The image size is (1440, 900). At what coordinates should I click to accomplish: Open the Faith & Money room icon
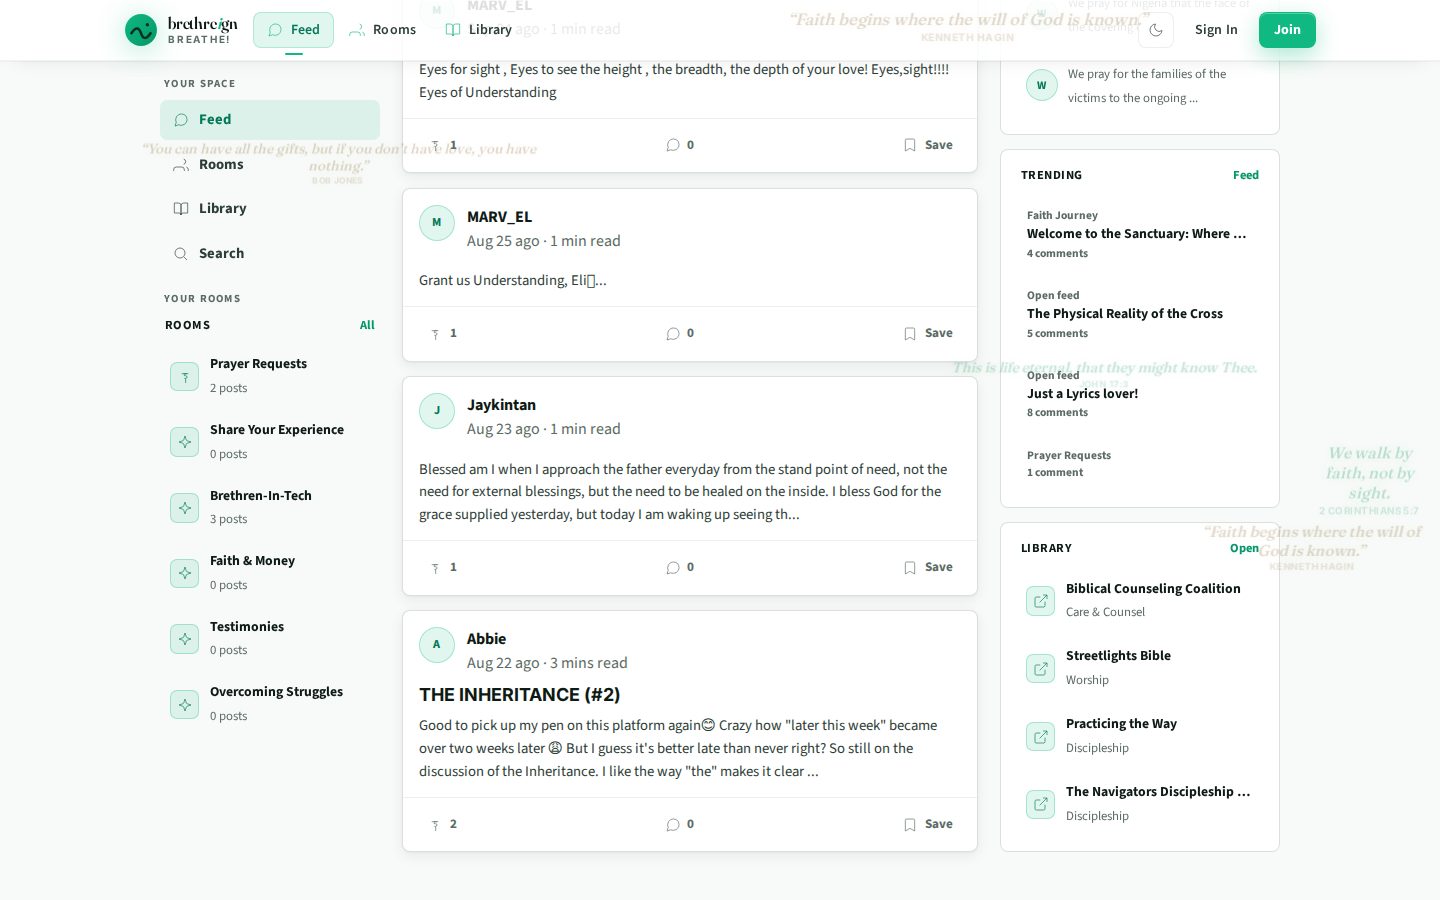[x=185, y=573]
